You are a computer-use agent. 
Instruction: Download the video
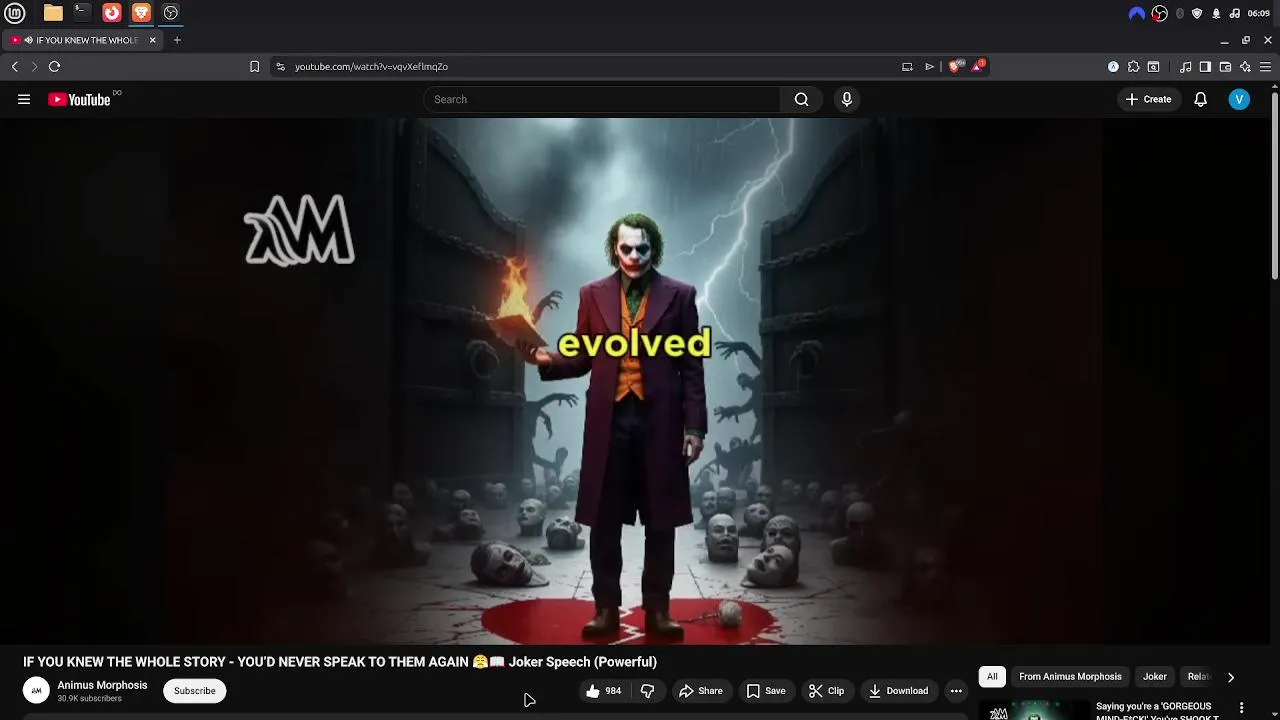pos(898,691)
